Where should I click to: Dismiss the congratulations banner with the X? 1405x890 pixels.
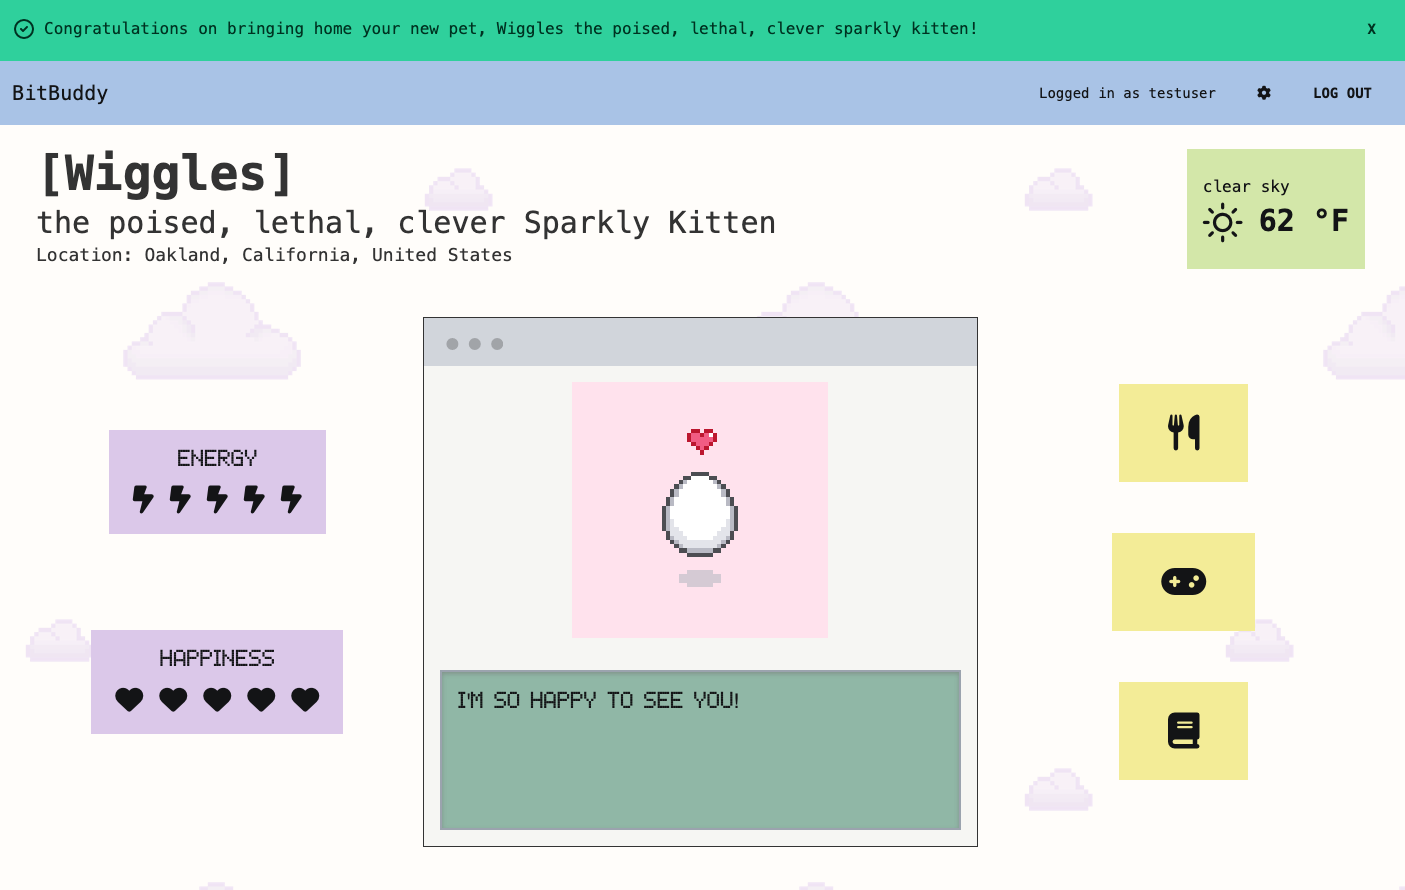(1371, 29)
